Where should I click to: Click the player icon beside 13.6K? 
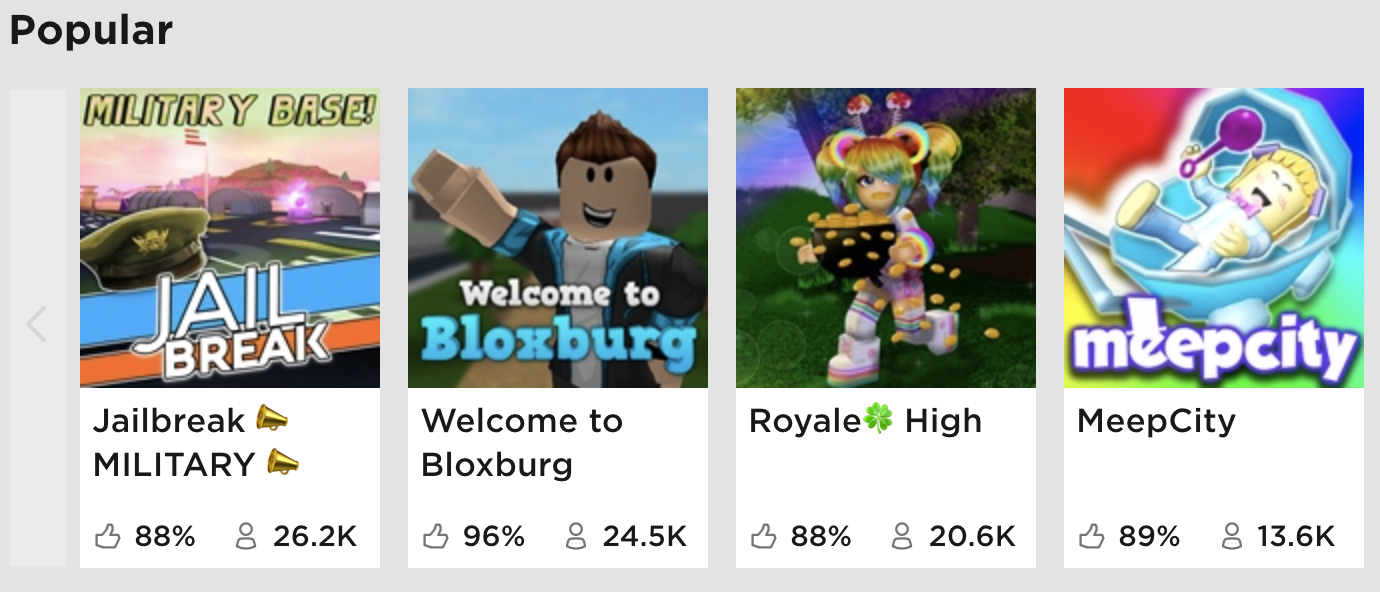click(x=1232, y=537)
